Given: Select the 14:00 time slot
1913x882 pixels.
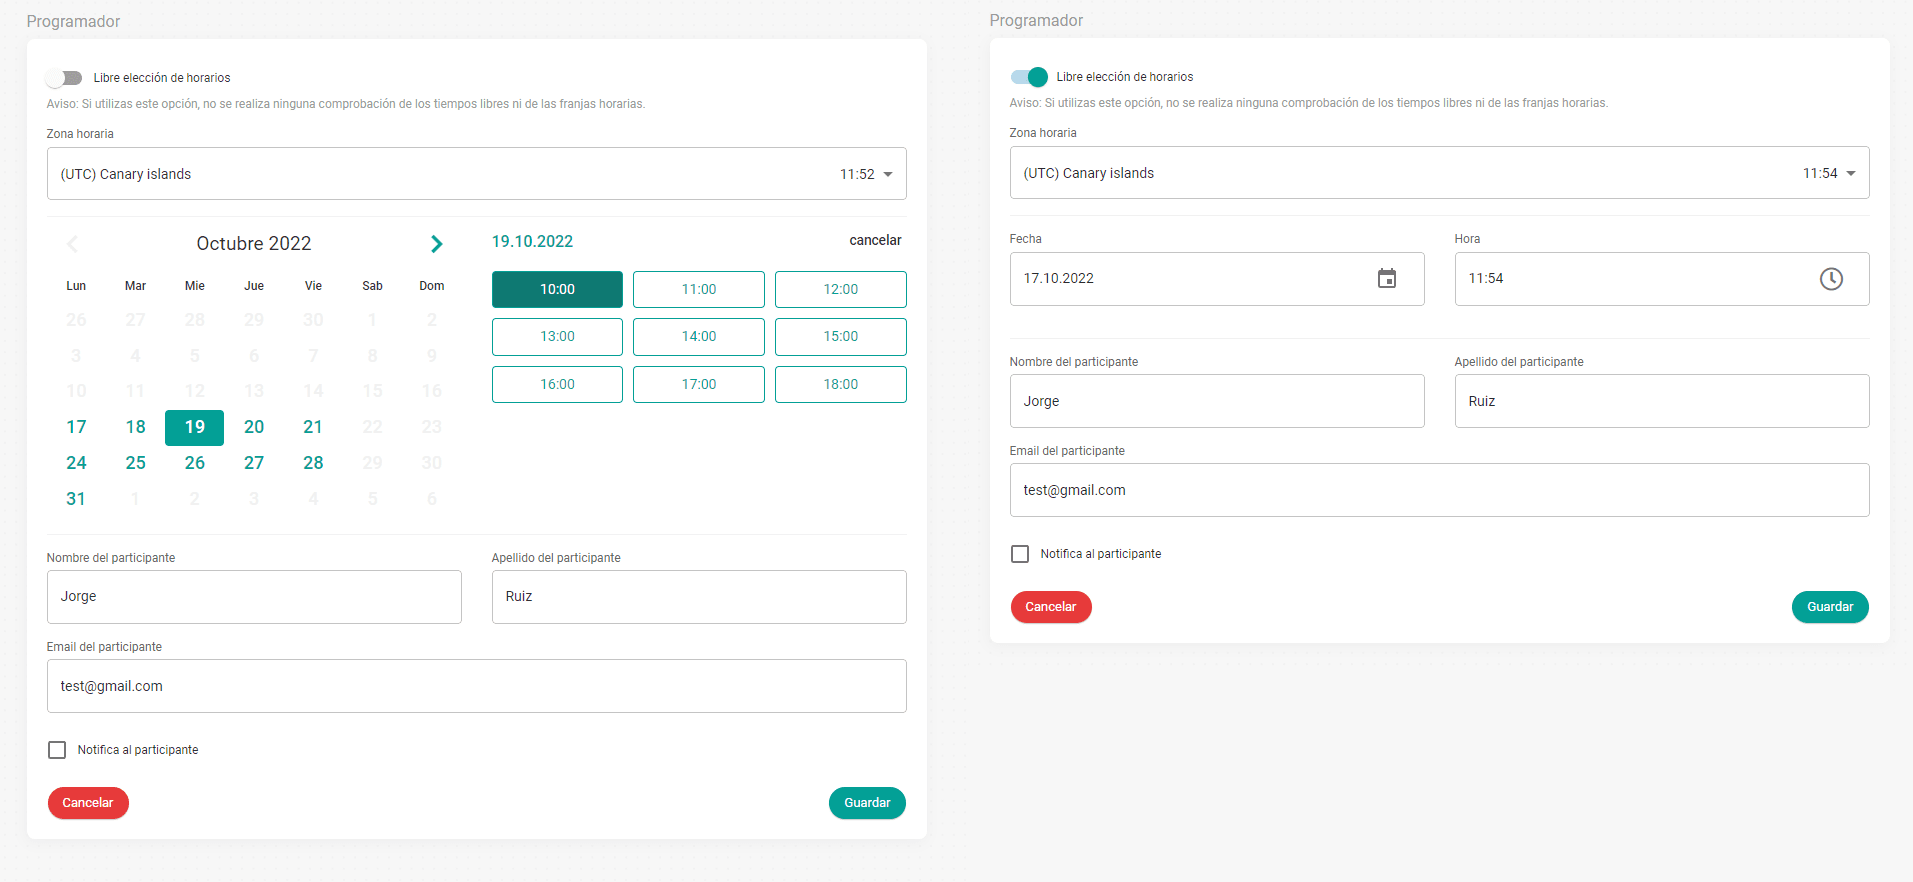Looking at the screenshot, I should [699, 337].
